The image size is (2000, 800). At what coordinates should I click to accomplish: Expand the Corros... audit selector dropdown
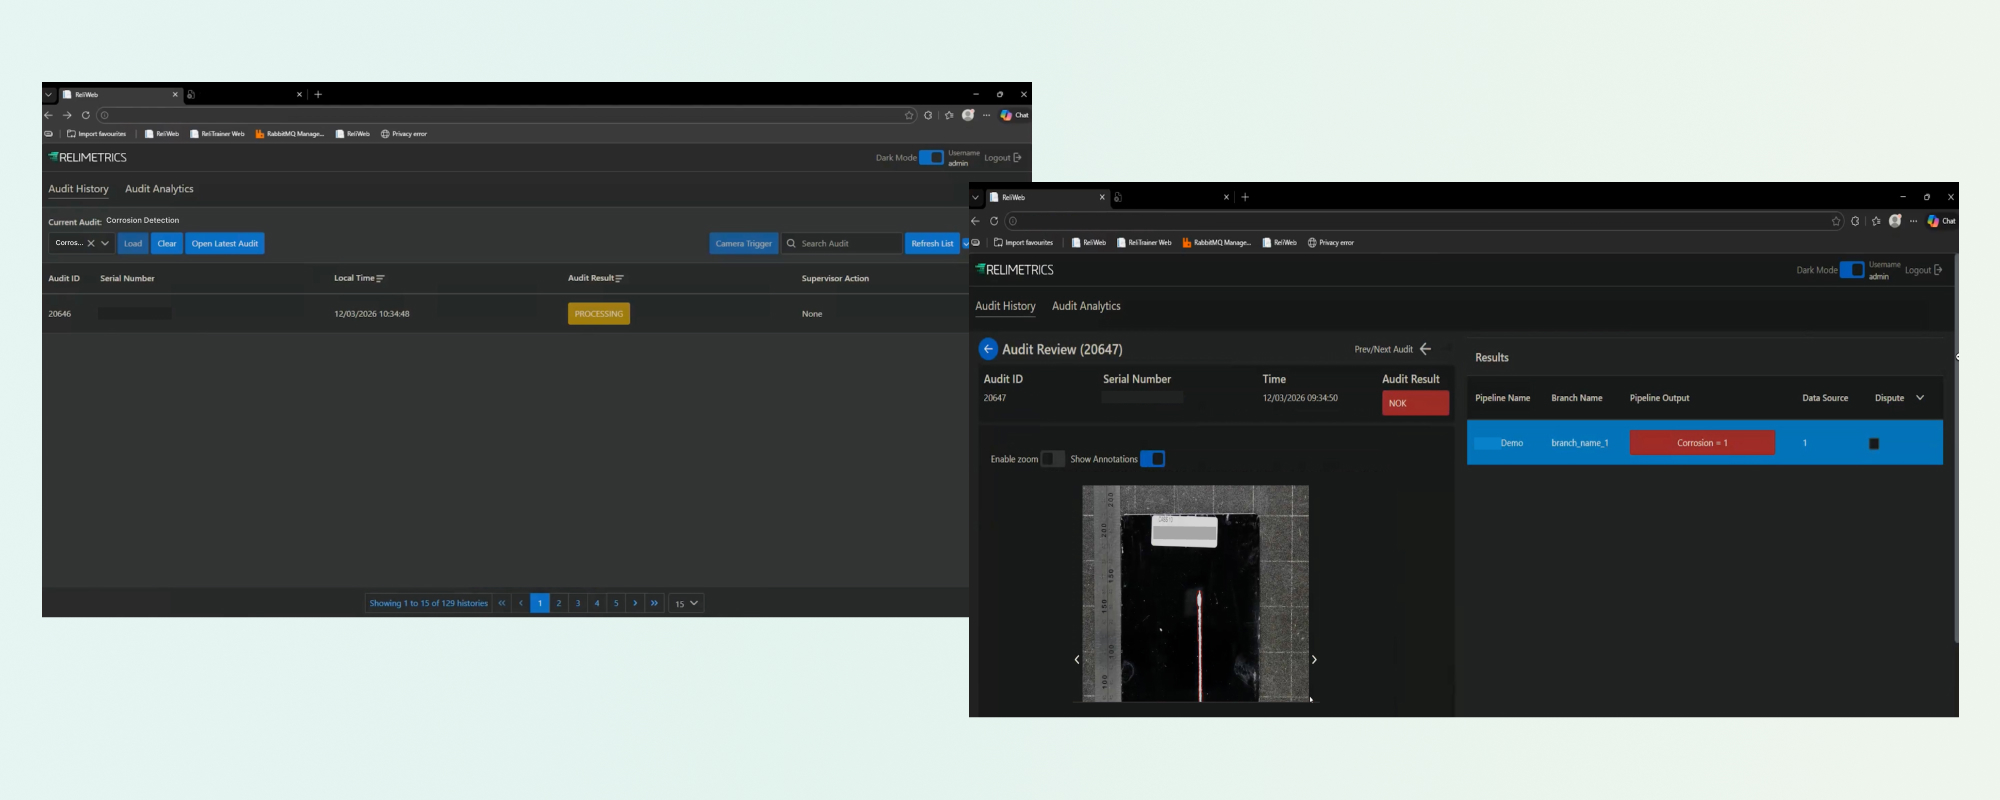[105, 243]
